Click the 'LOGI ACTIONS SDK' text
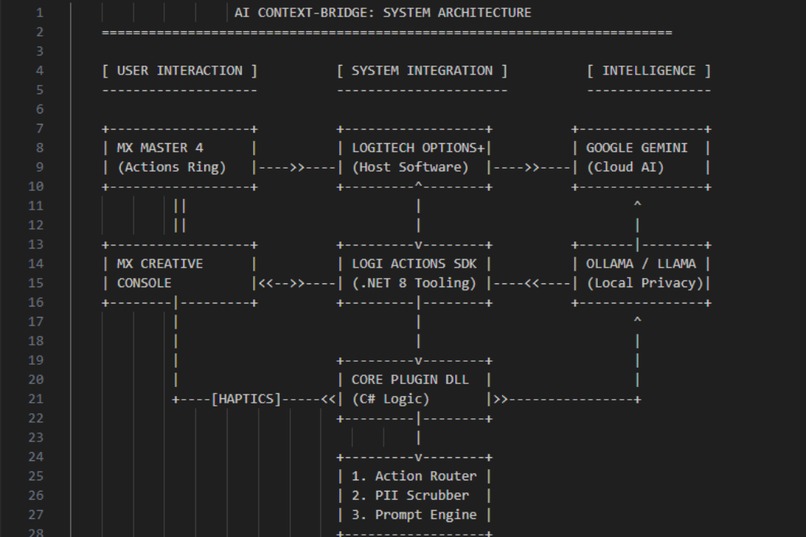Image resolution: width=806 pixels, height=537 pixels. 414,264
